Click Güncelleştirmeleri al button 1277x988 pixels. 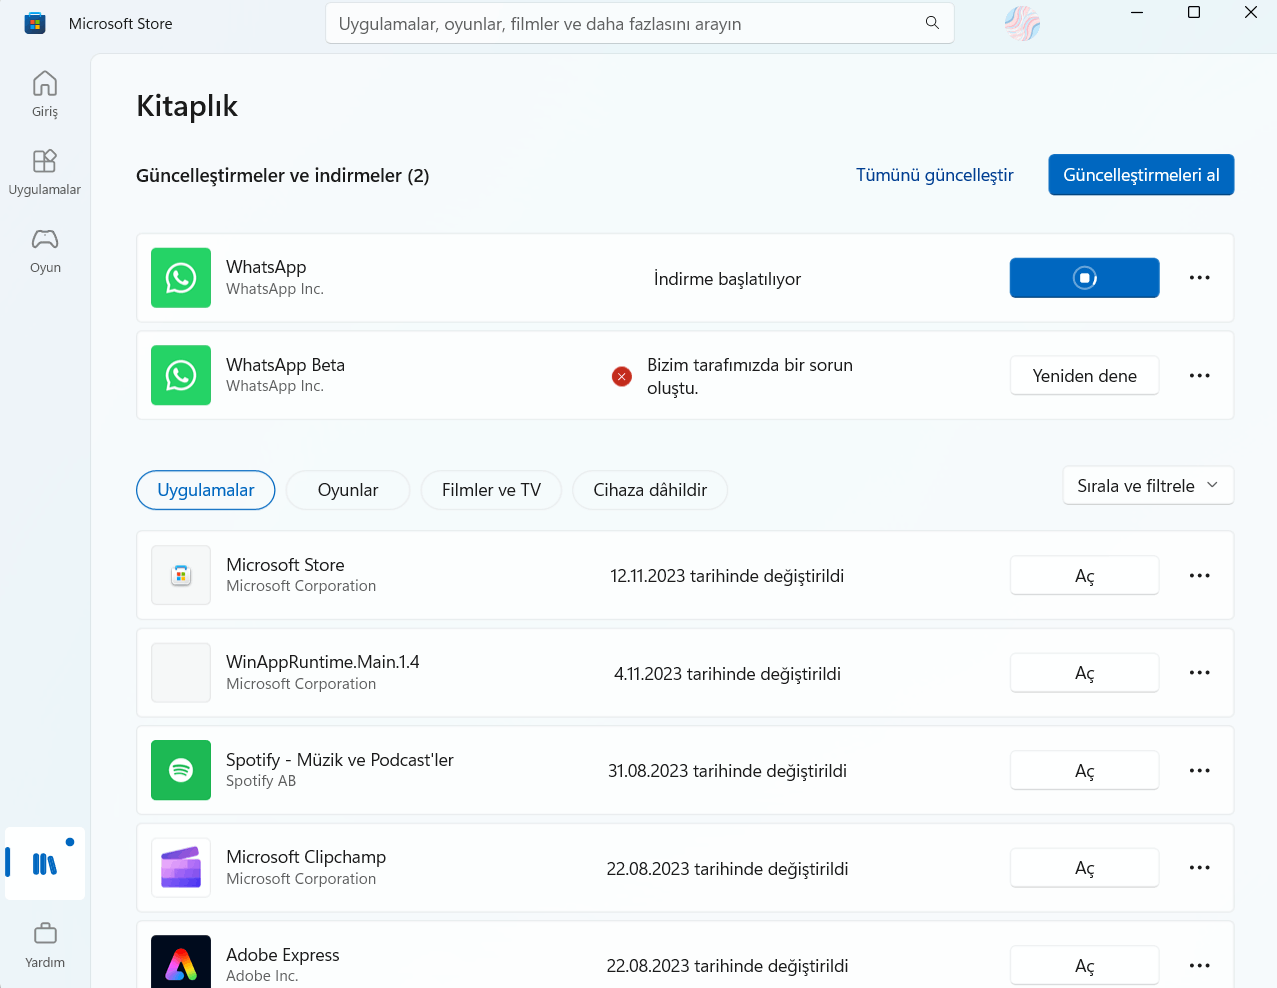(x=1141, y=175)
